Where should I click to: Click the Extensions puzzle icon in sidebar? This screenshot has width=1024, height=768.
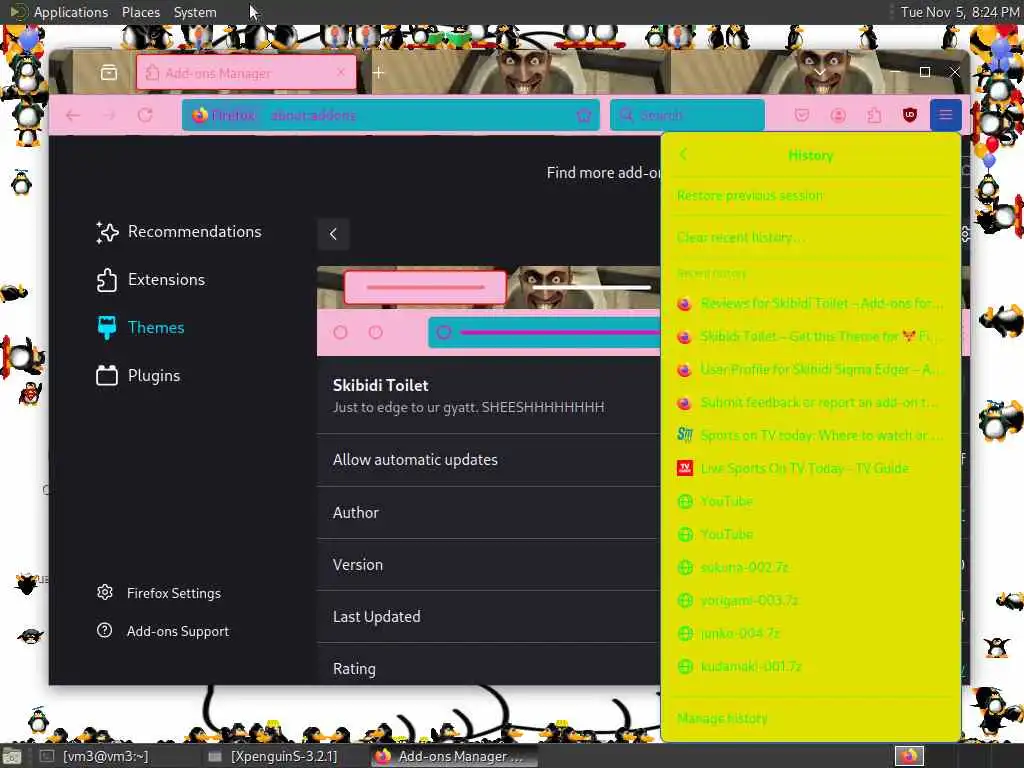pyautogui.click(x=106, y=280)
